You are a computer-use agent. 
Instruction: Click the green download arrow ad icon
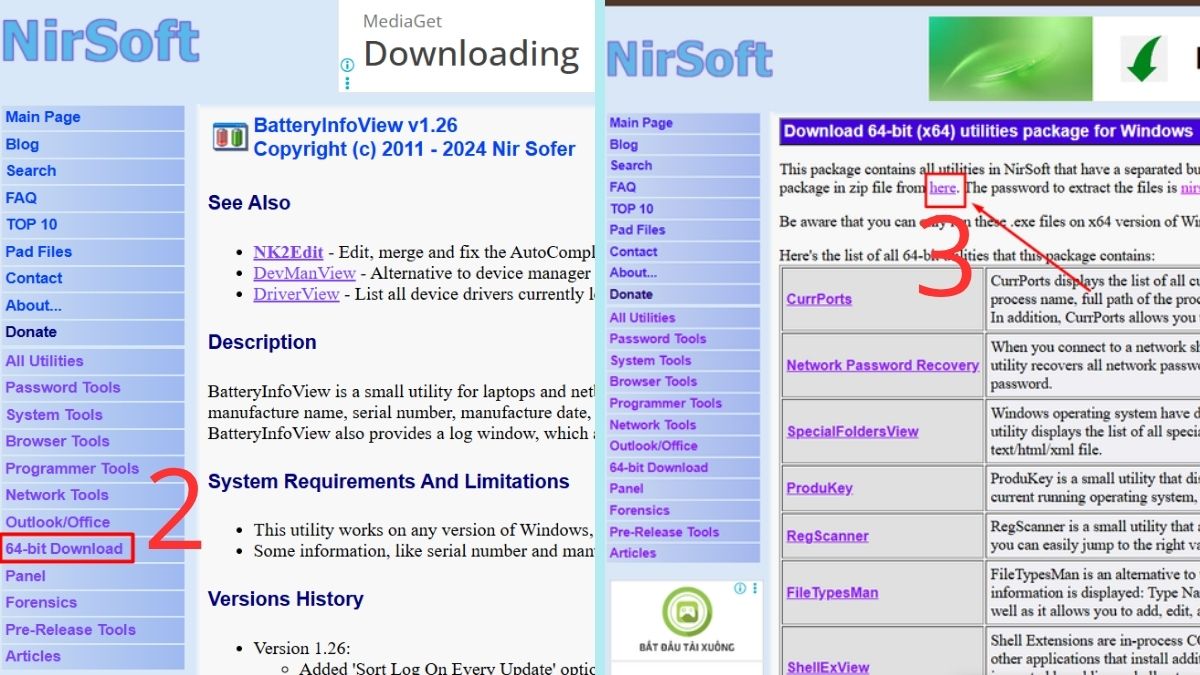(x=1144, y=59)
